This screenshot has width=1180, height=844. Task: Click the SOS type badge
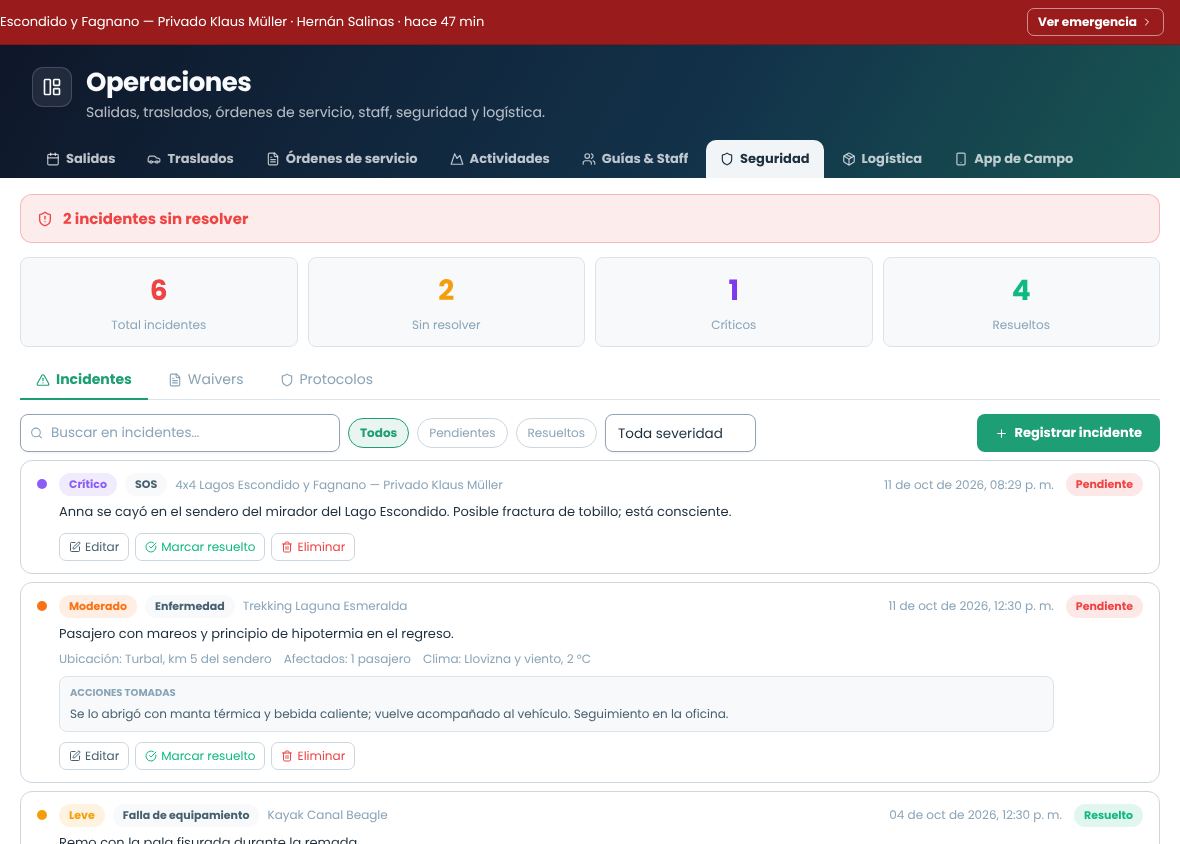coord(146,484)
